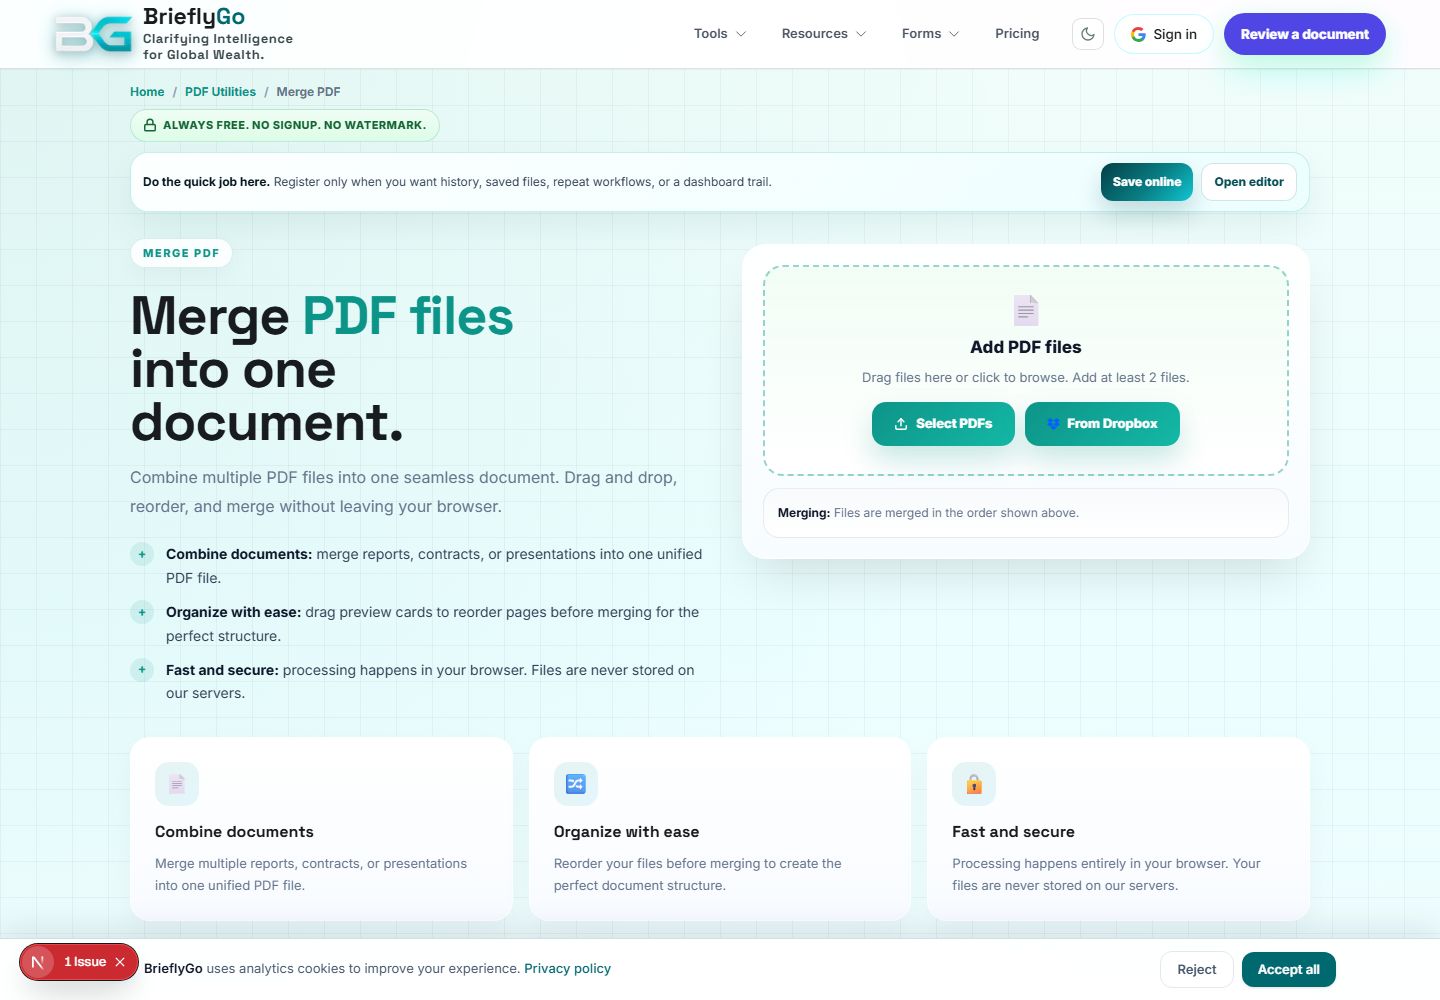Click the 'Combine documents' card title
The height and width of the screenshot is (1000, 1440).
[234, 832]
